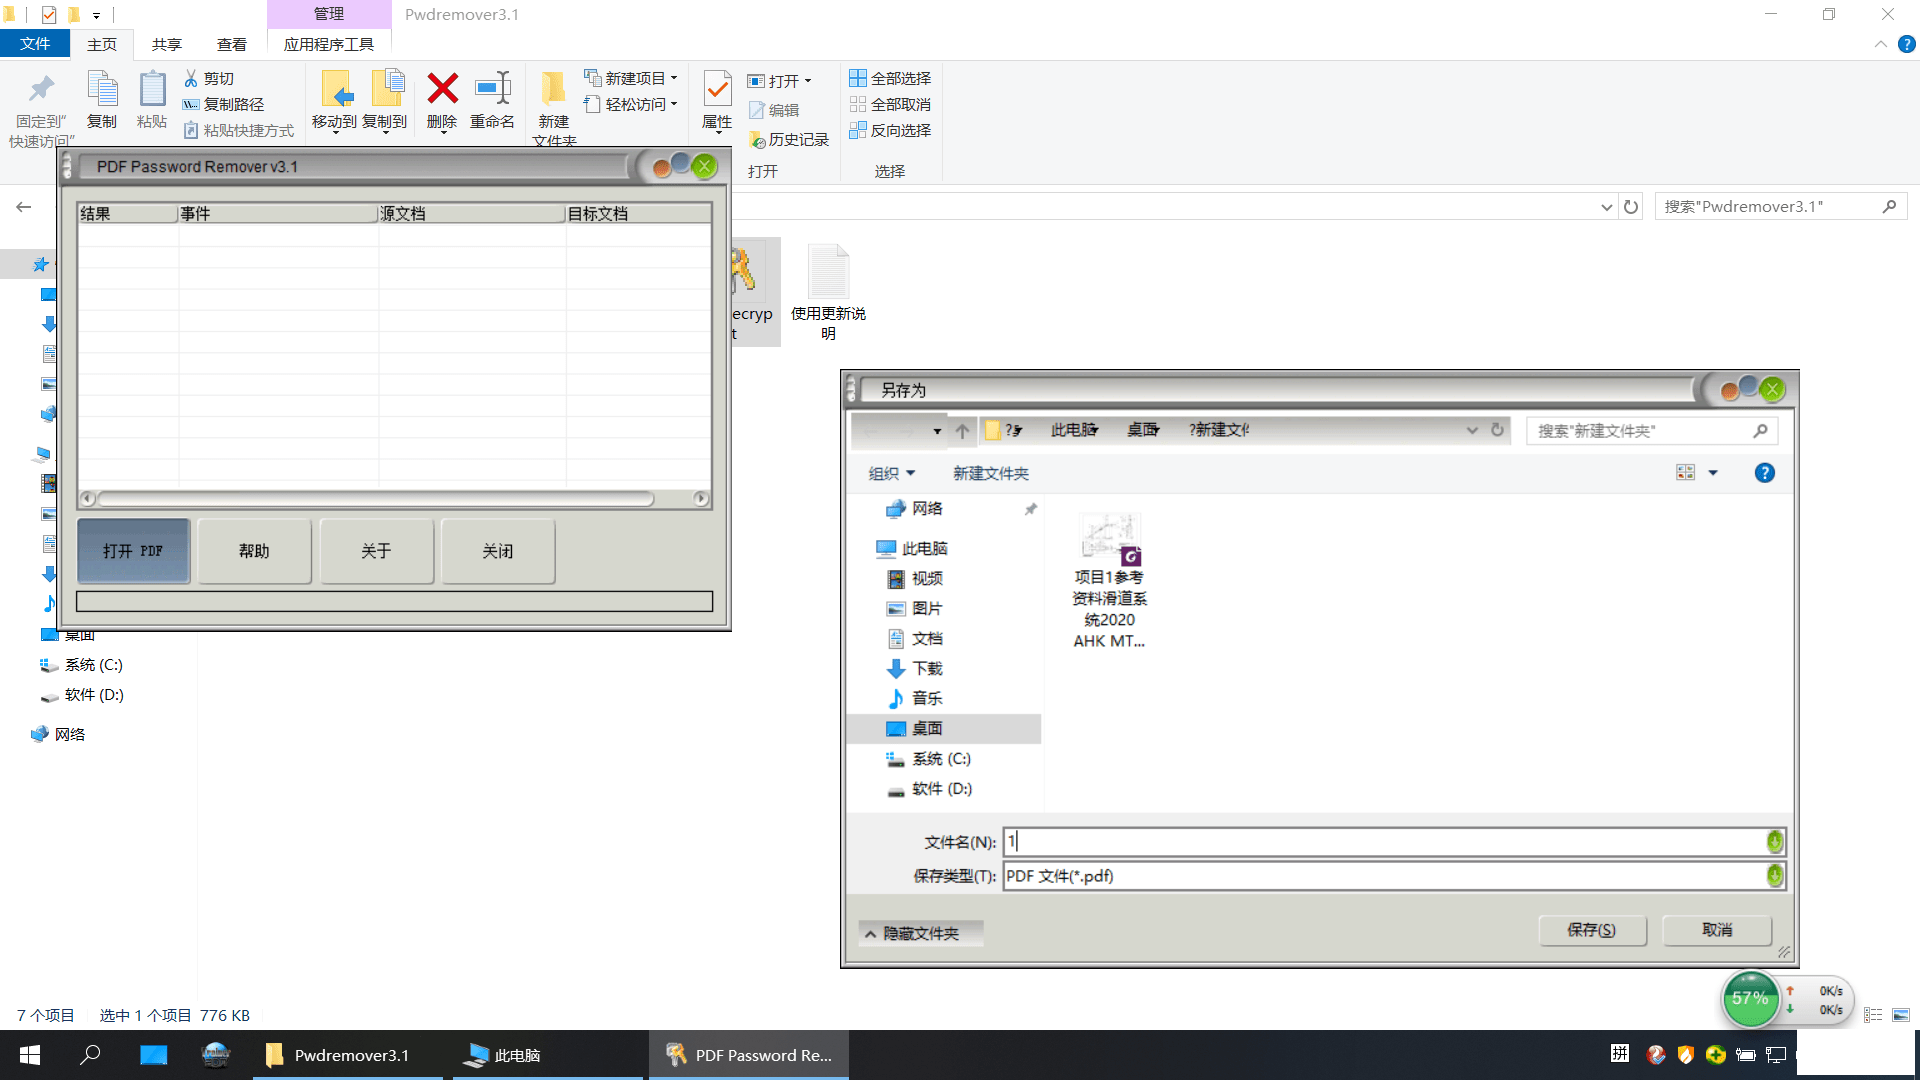Switch to the 共享 ribbon tab

[167, 44]
